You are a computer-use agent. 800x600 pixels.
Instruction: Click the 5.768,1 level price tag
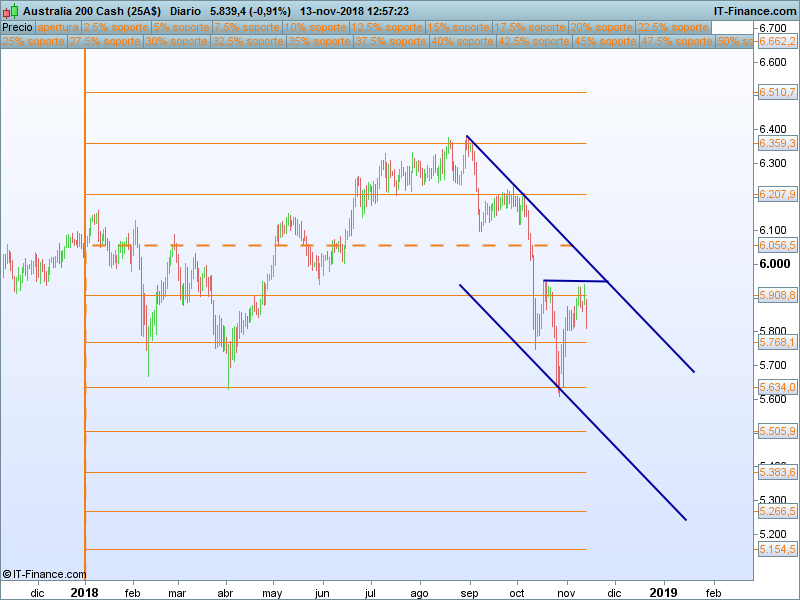coord(777,342)
